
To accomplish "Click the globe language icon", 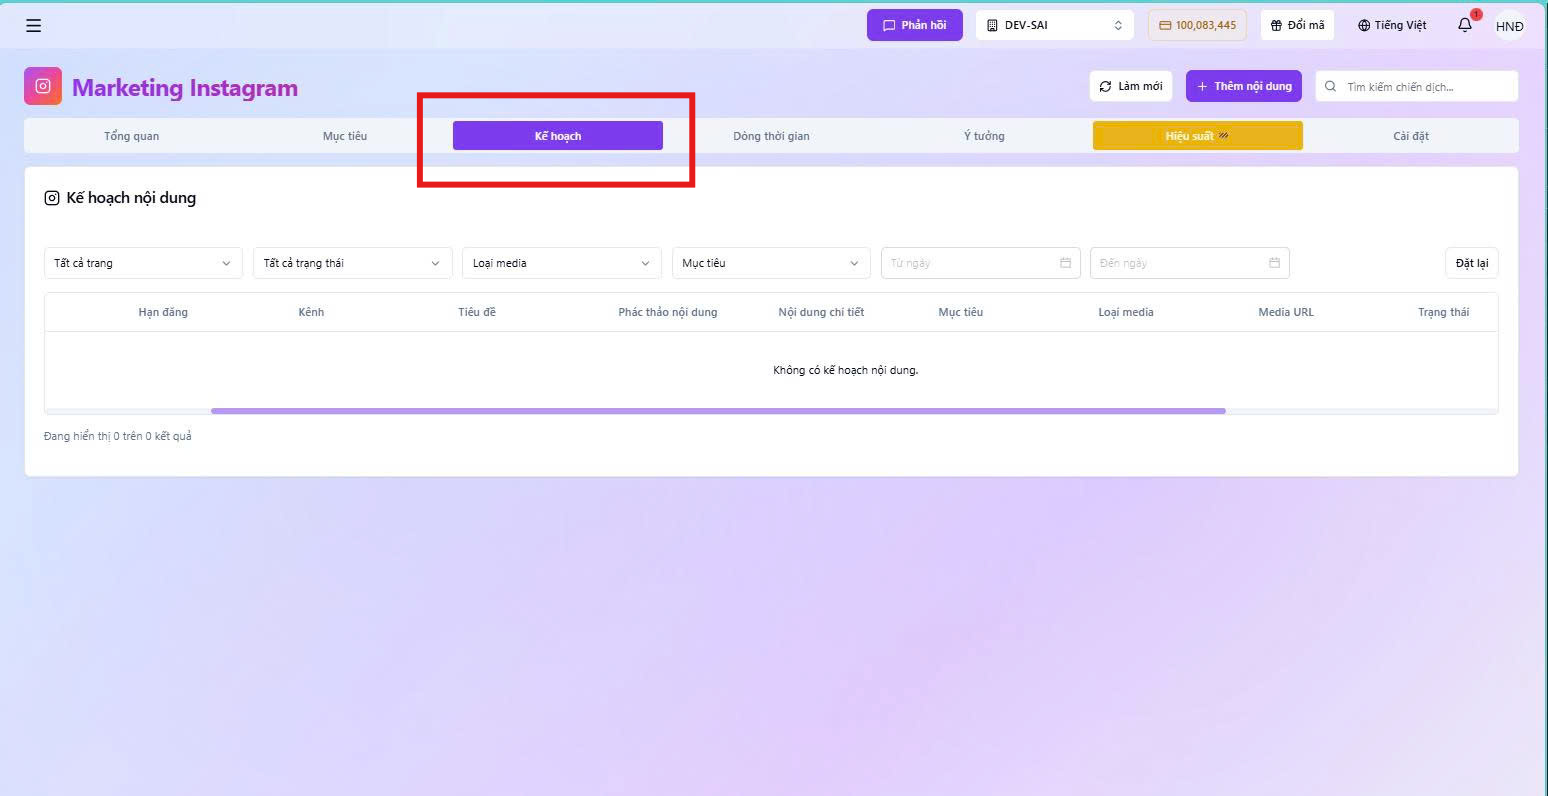I will (1364, 25).
